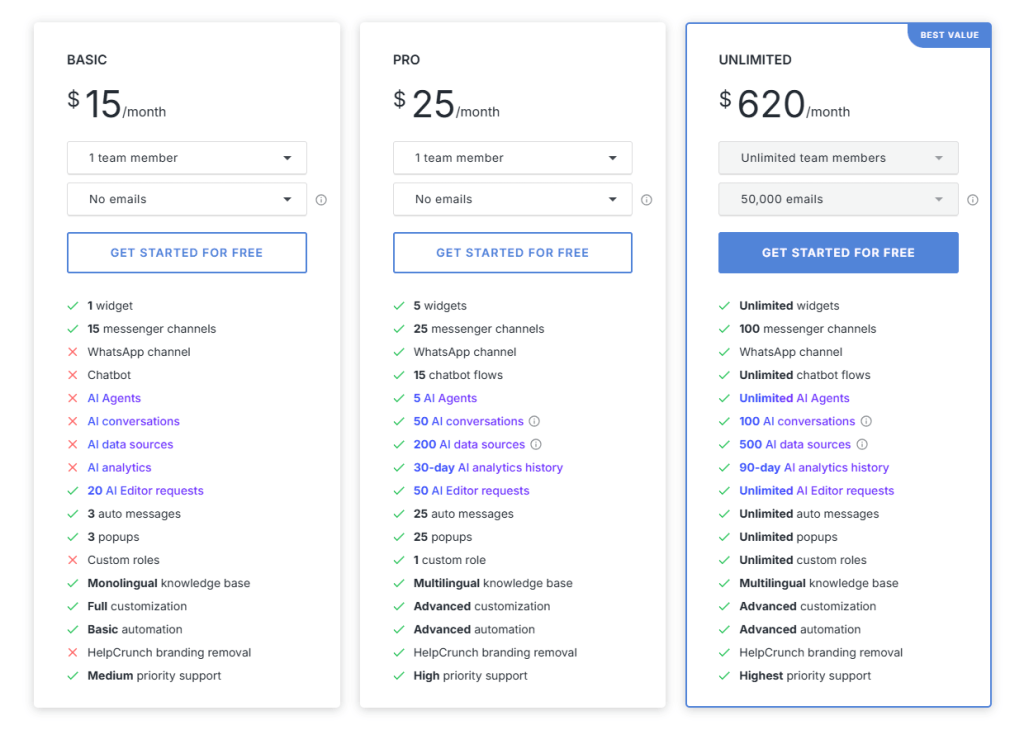Open Unlimited team members dropdown

839,158
